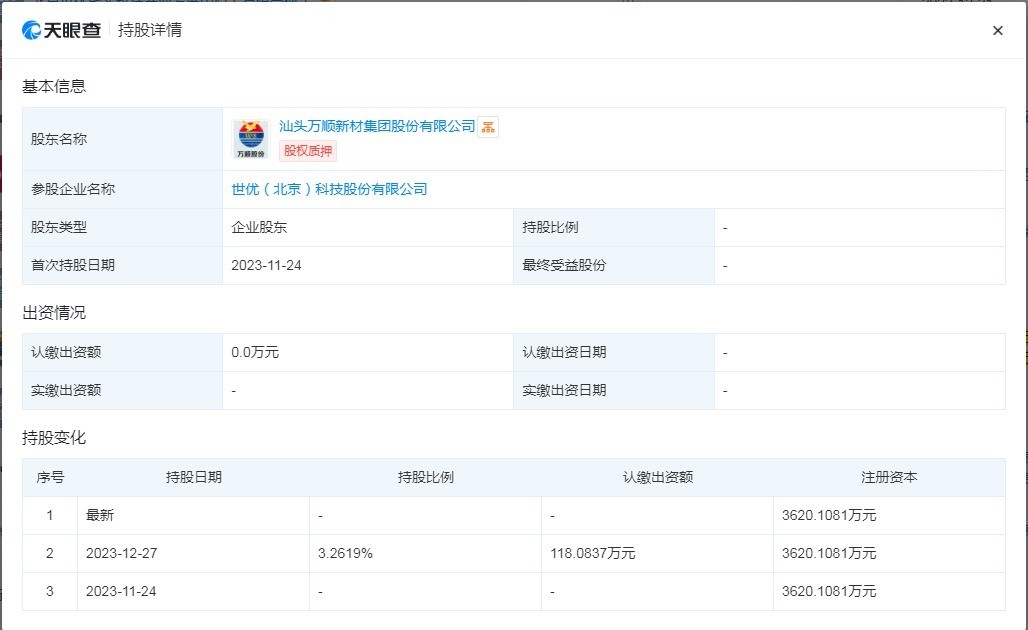Click the 股权质押 red tag

[x=308, y=151]
